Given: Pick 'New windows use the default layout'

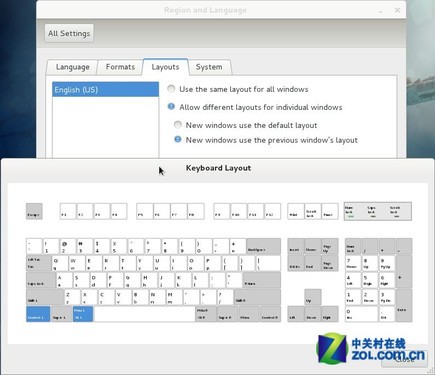Looking at the screenshot, I should (x=246, y=125).
